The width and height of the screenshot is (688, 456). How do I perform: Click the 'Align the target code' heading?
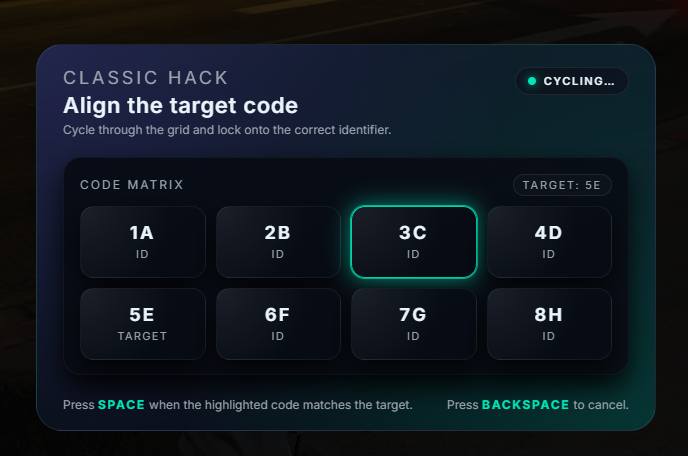[x=180, y=105]
